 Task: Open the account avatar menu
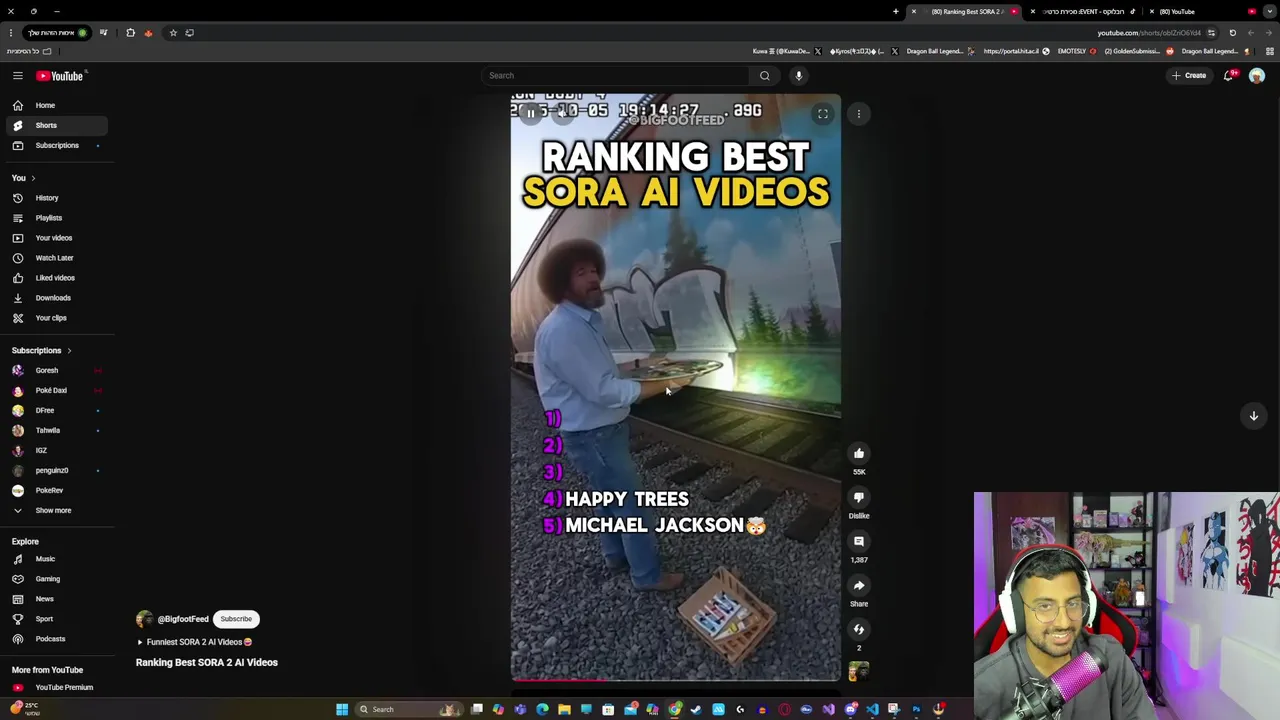point(1257,76)
